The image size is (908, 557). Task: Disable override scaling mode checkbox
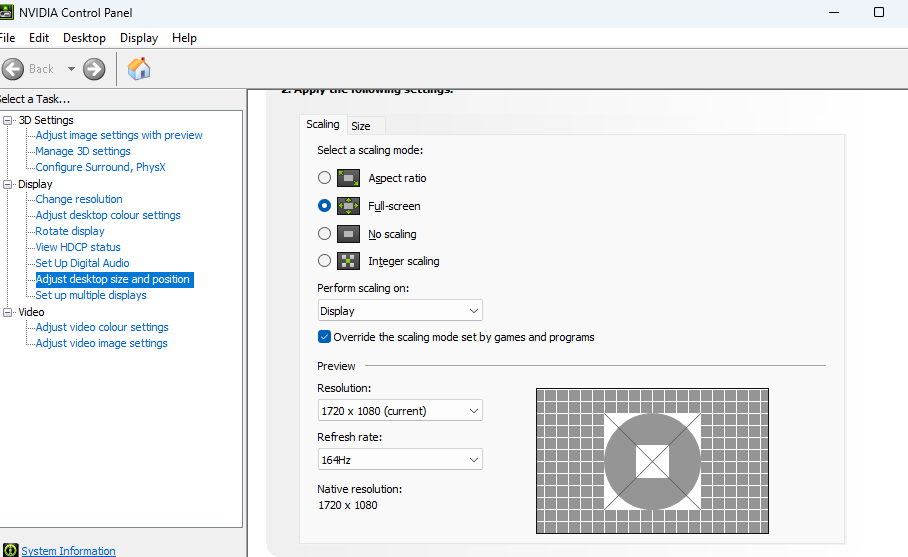point(324,337)
